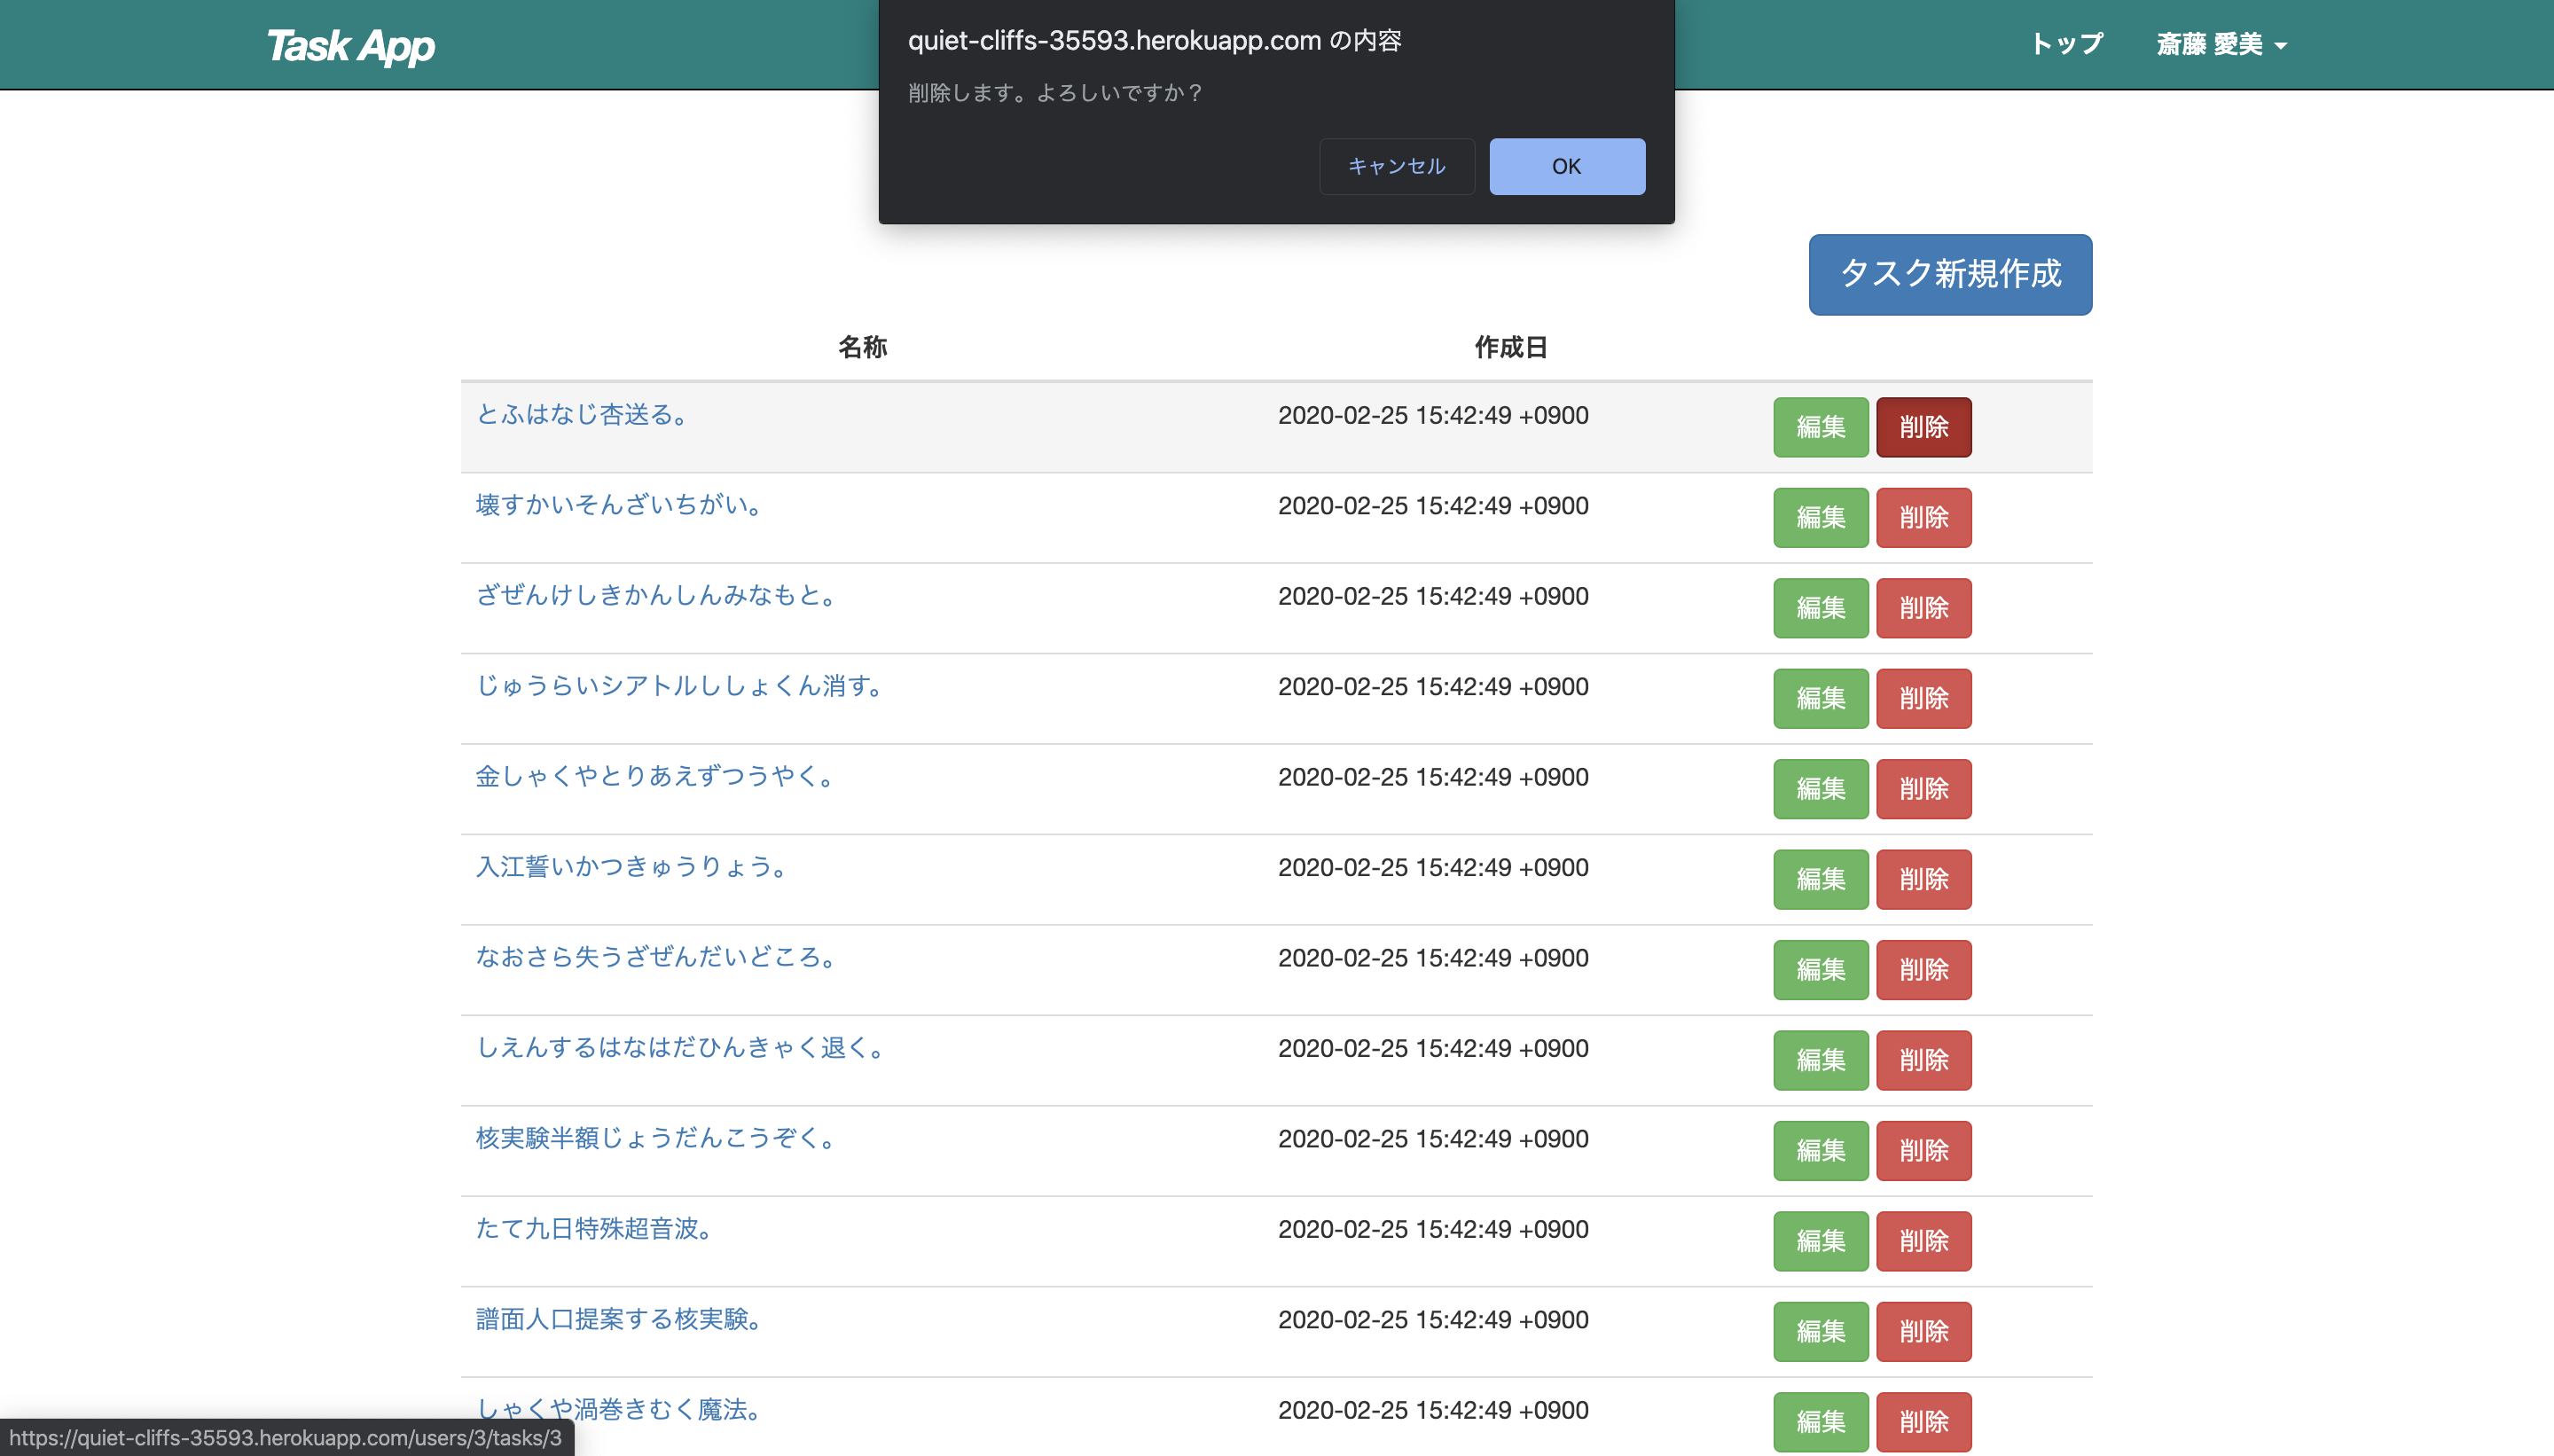Open task 金しゃくやとりあえずつうやく。
This screenshot has width=2554, height=1456.
pos(656,776)
